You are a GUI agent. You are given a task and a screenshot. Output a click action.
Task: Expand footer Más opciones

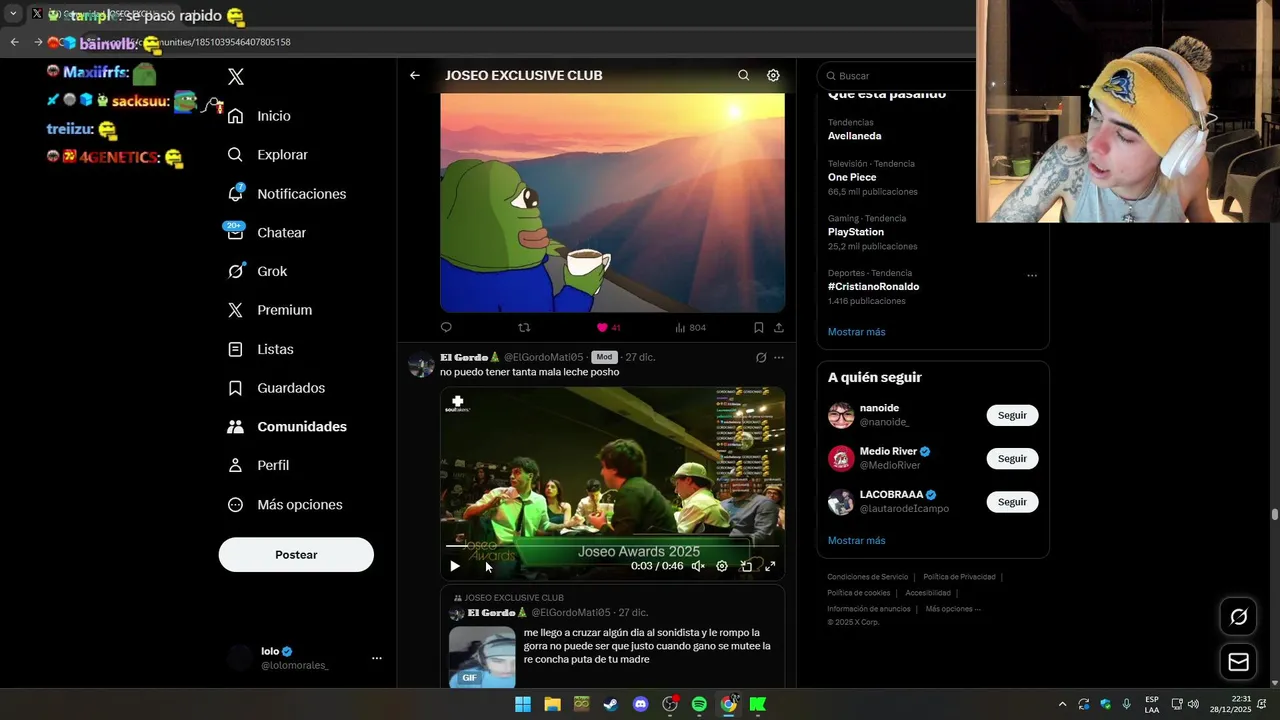click(x=953, y=609)
